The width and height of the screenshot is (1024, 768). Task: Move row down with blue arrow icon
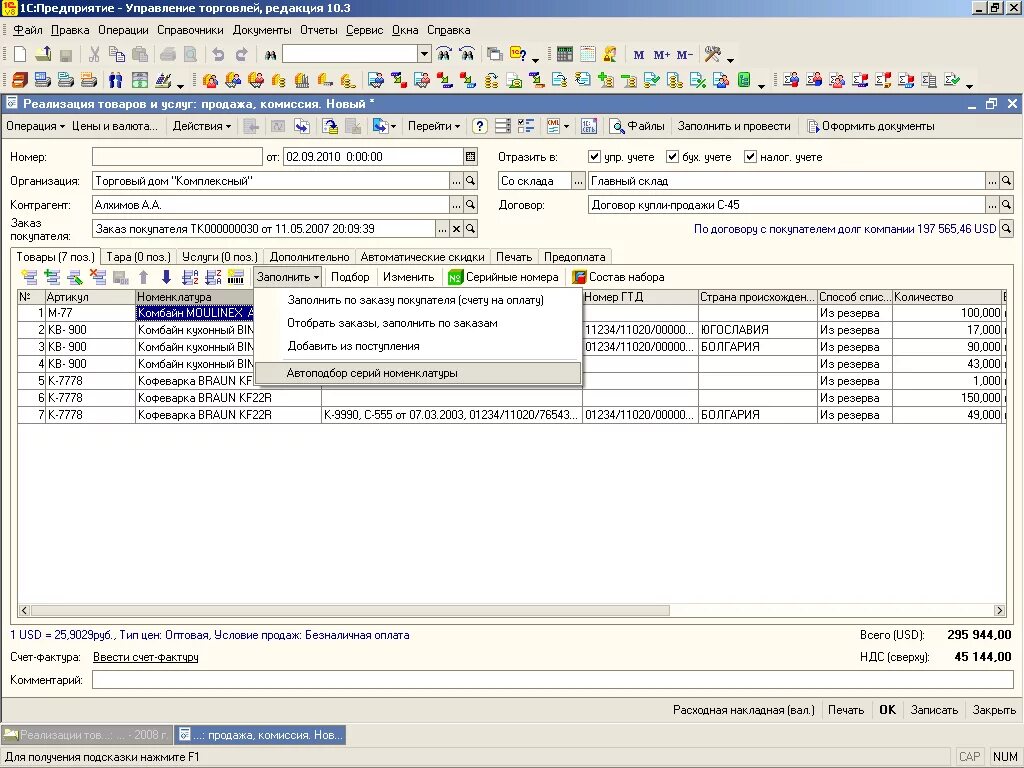coord(167,277)
